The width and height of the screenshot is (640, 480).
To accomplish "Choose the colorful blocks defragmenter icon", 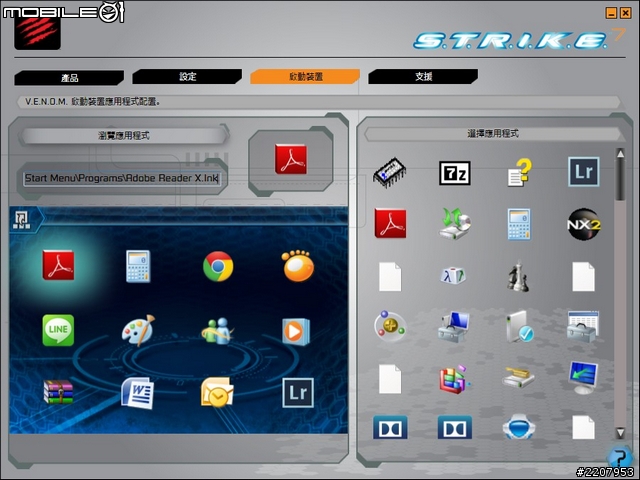I will coord(454,378).
